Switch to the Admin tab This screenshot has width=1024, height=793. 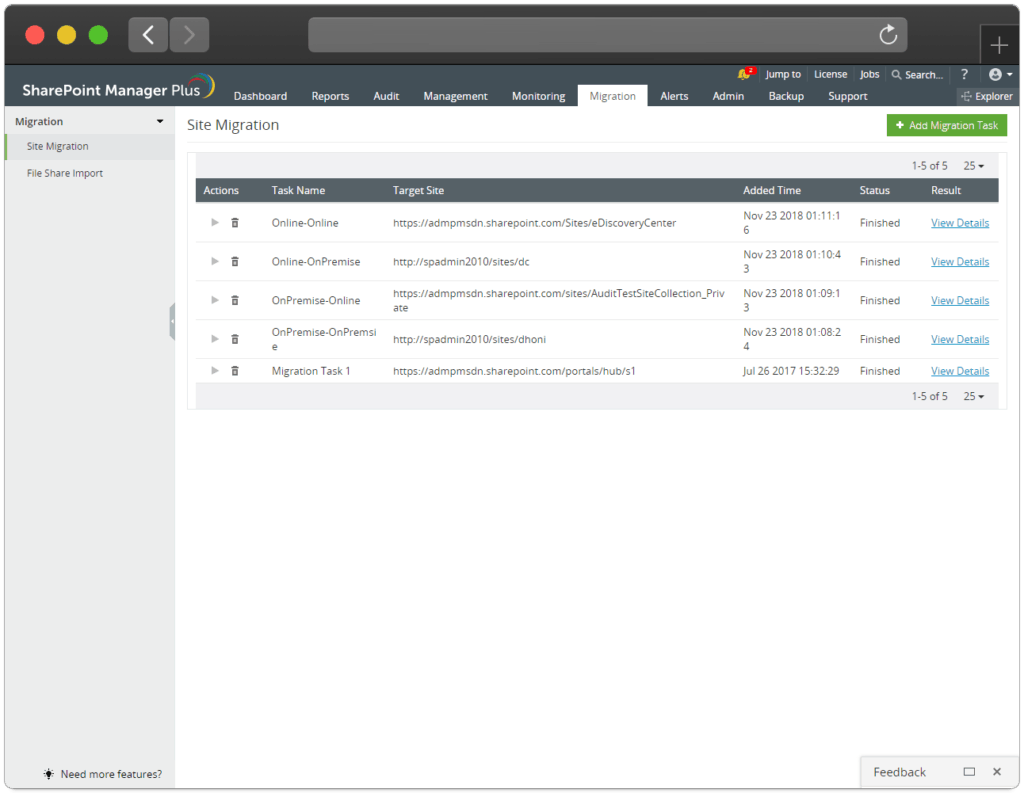pos(728,96)
